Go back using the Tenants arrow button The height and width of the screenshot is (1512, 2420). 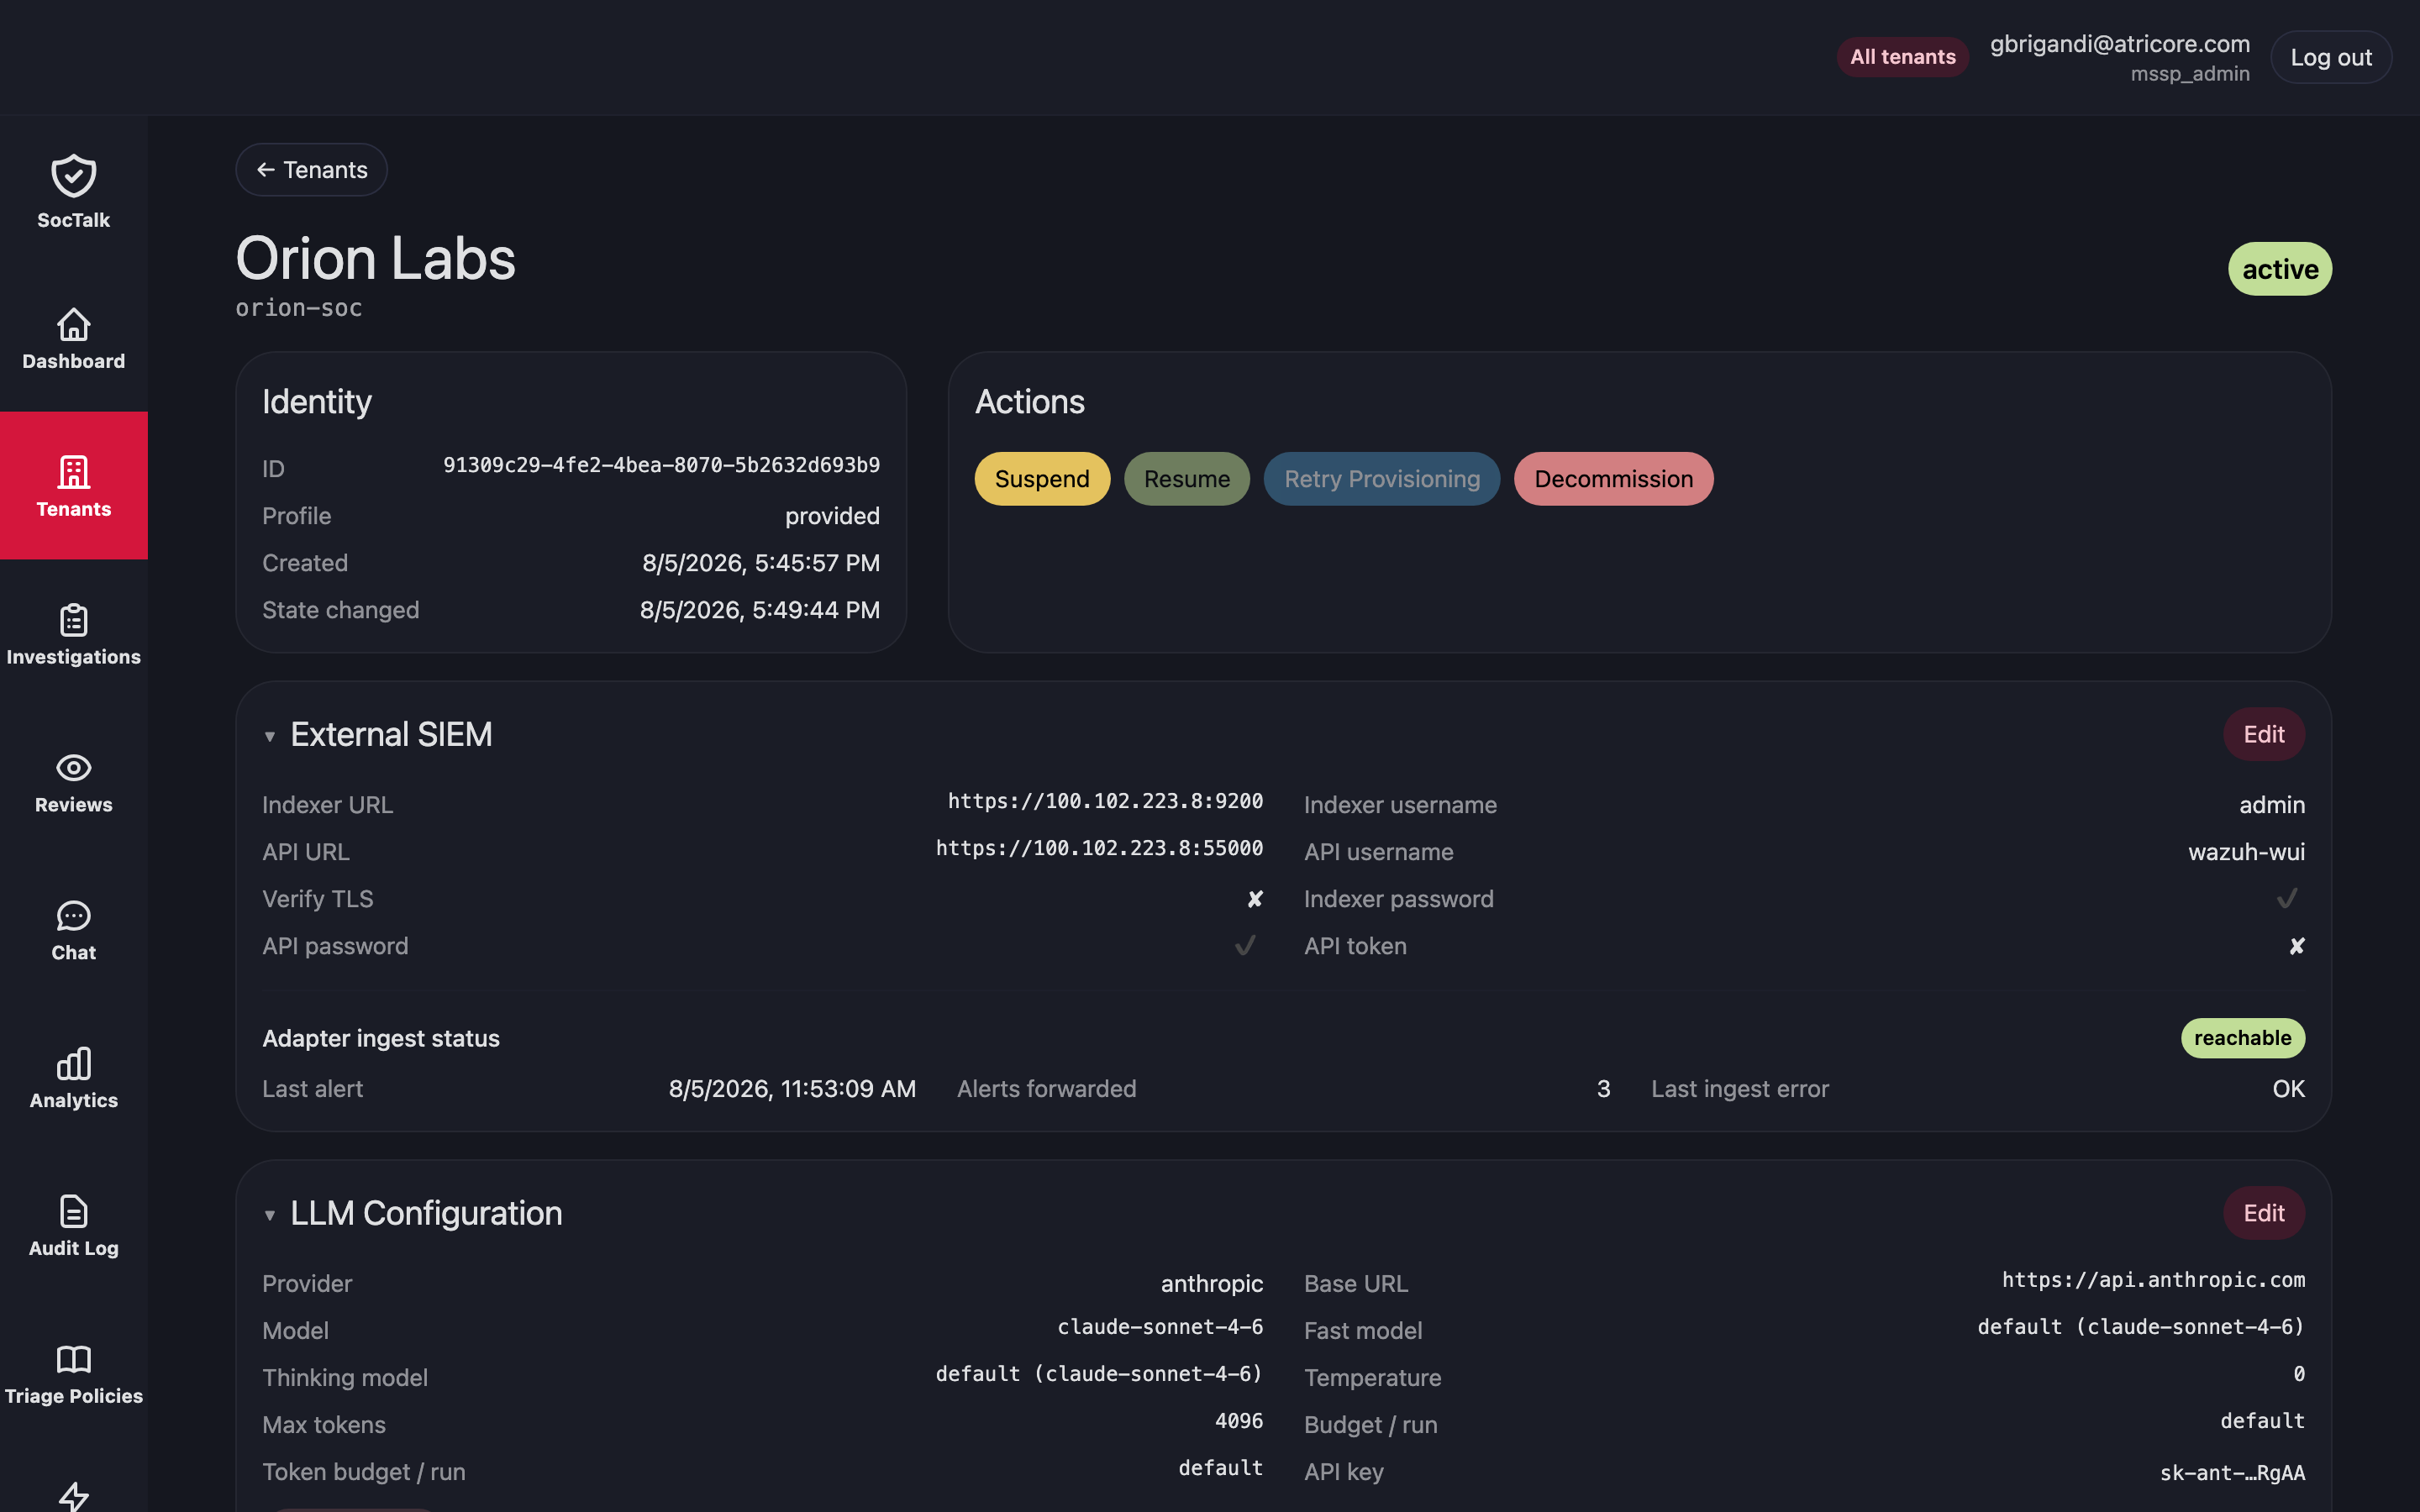click(311, 170)
